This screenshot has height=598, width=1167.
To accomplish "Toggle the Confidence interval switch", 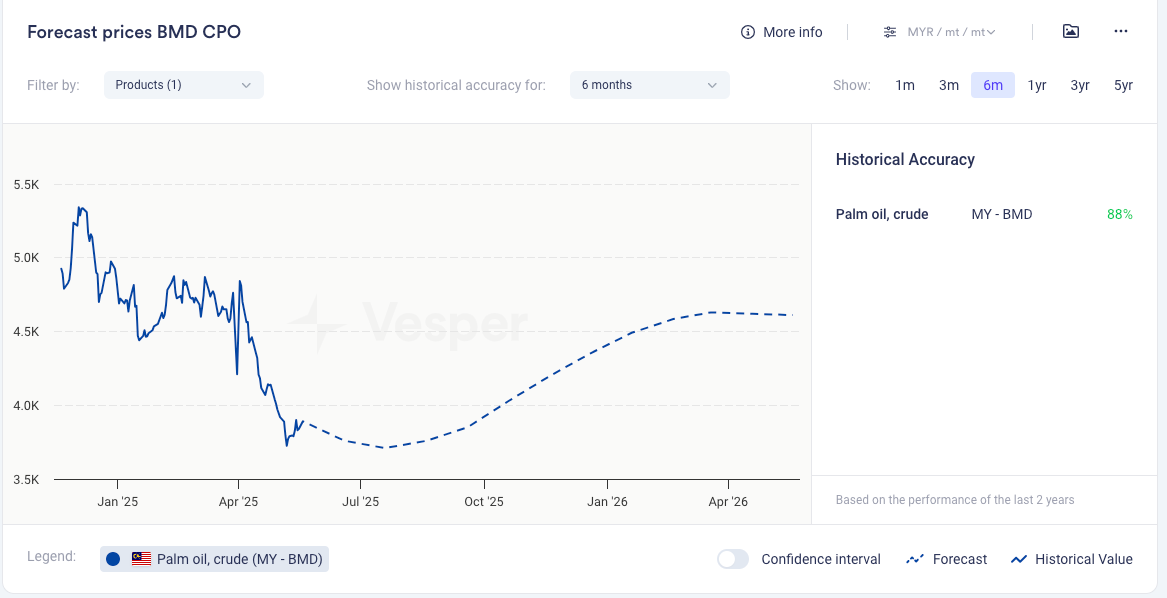I will [733, 559].
